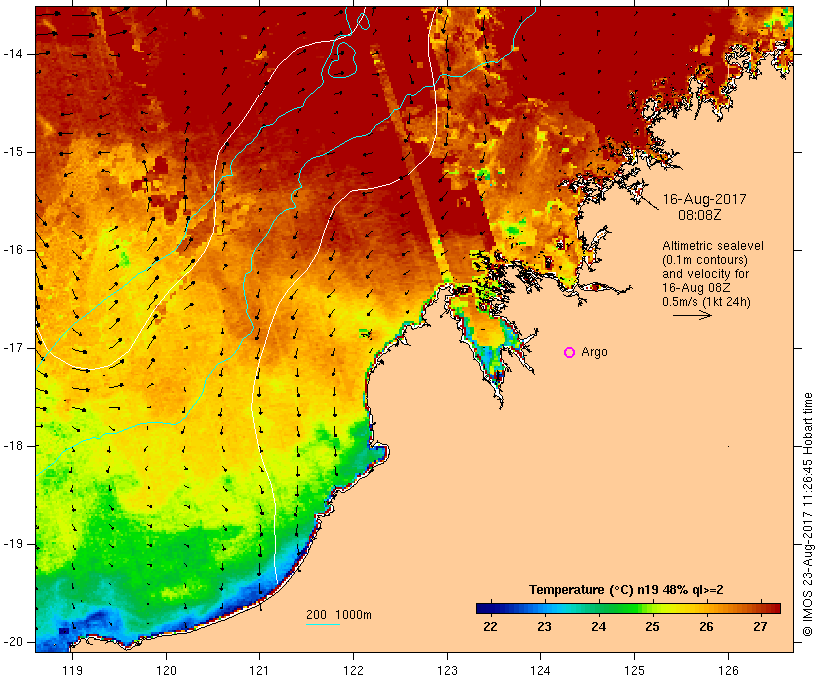Click the longitude label '122'

pos(354,670)
